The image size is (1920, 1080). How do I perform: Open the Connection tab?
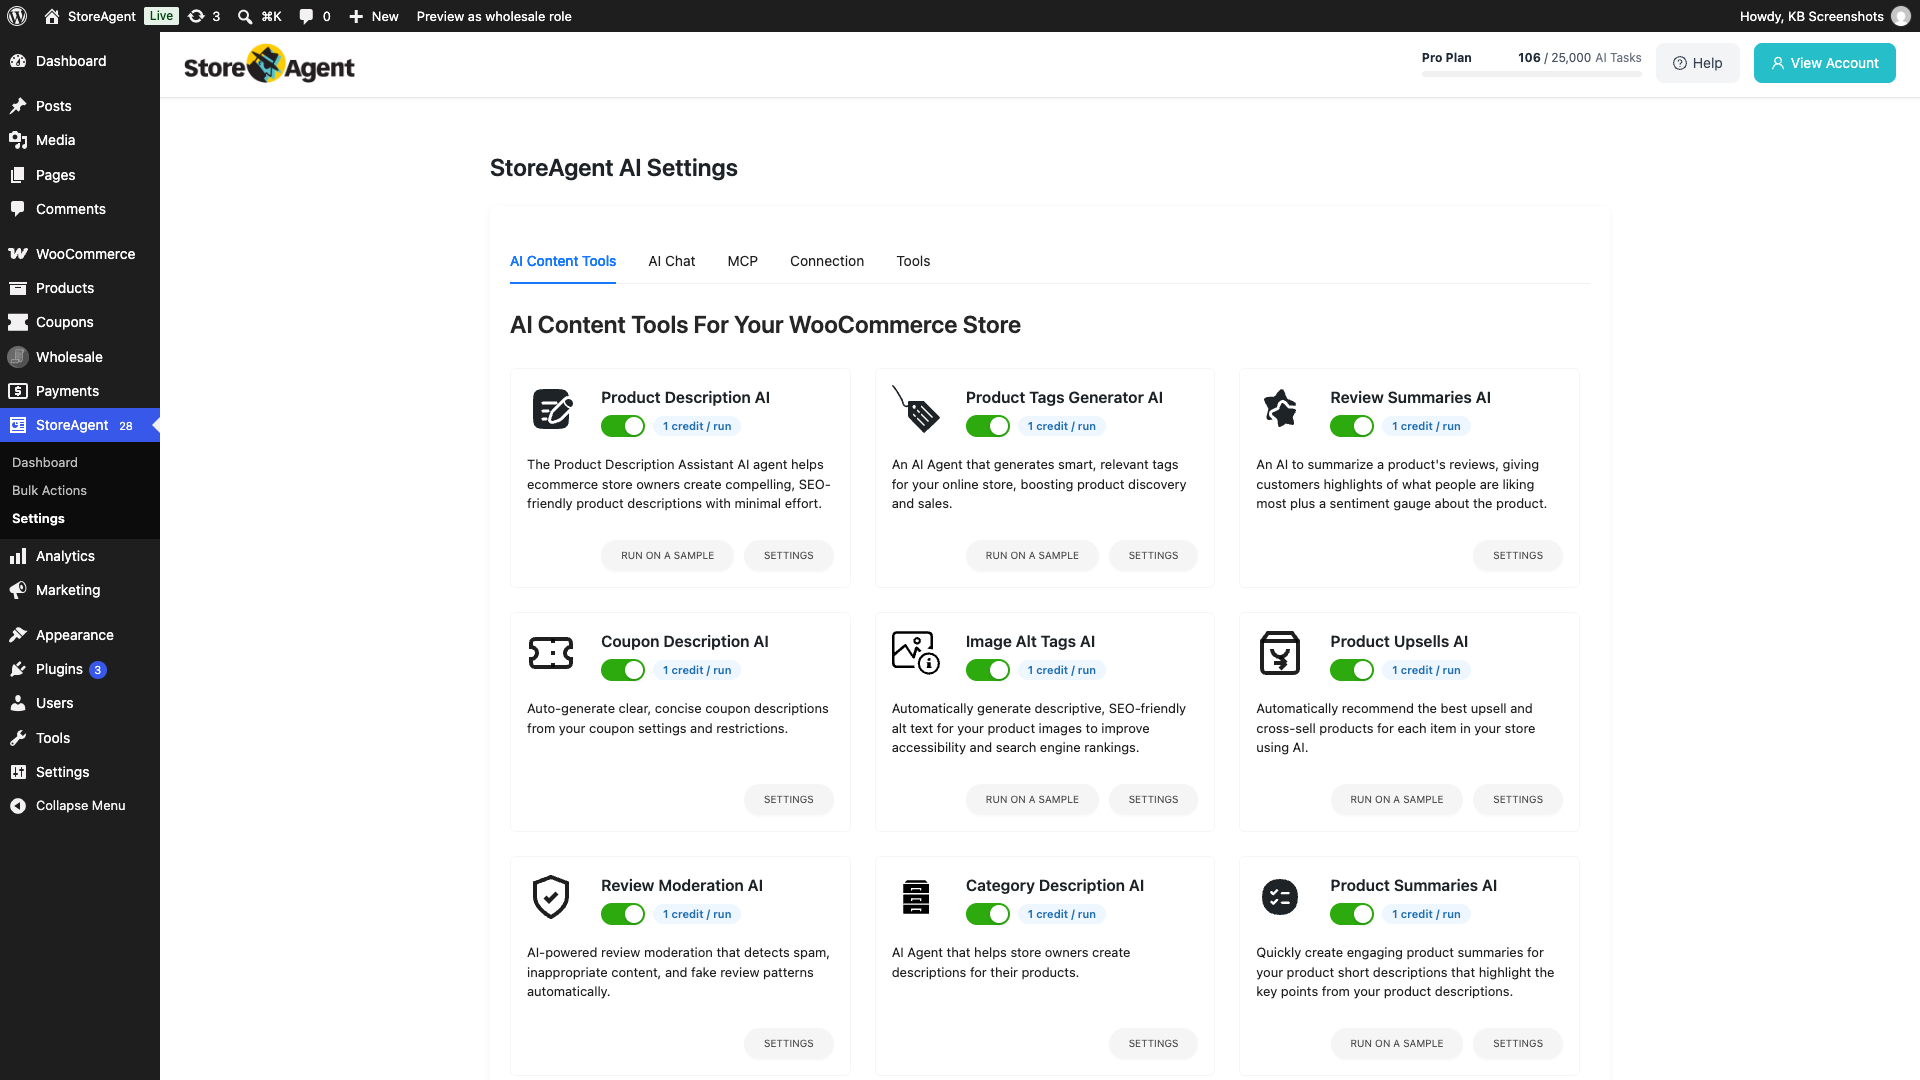826,261
